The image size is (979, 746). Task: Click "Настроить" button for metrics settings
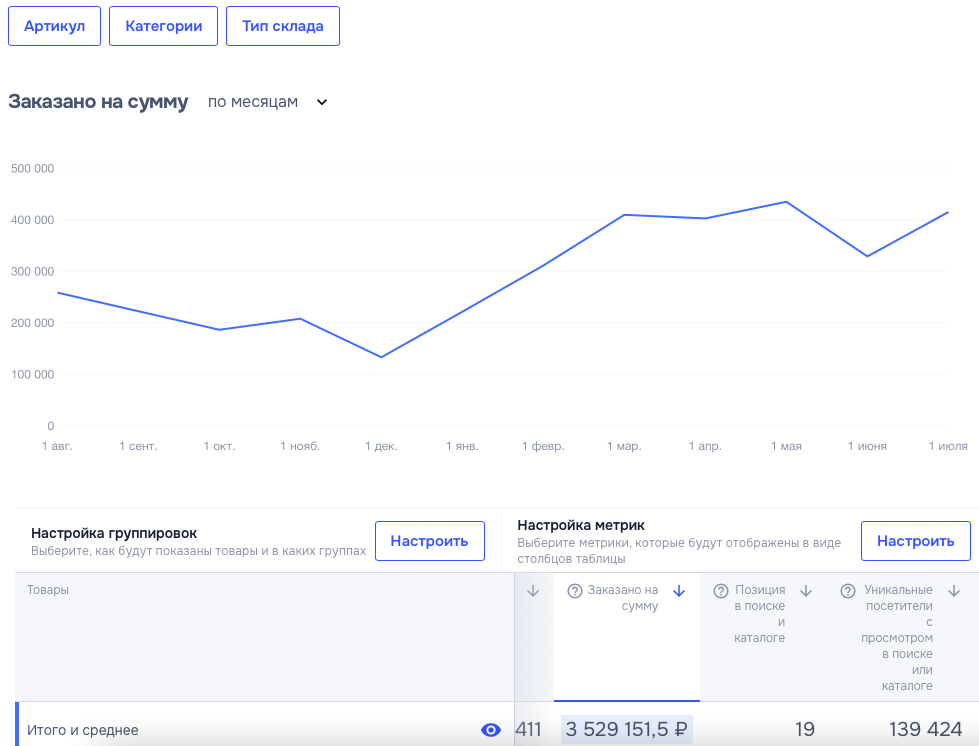tap(915, 541)
